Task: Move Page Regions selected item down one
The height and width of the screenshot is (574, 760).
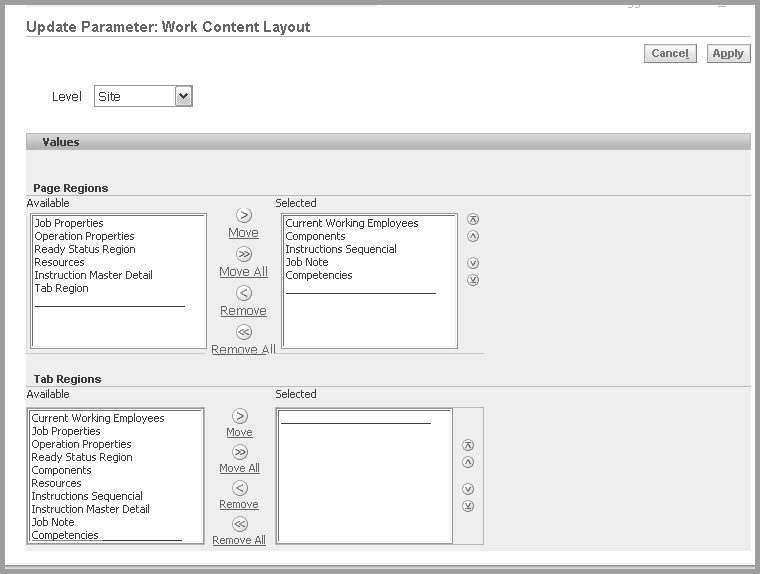Action: 473,263
